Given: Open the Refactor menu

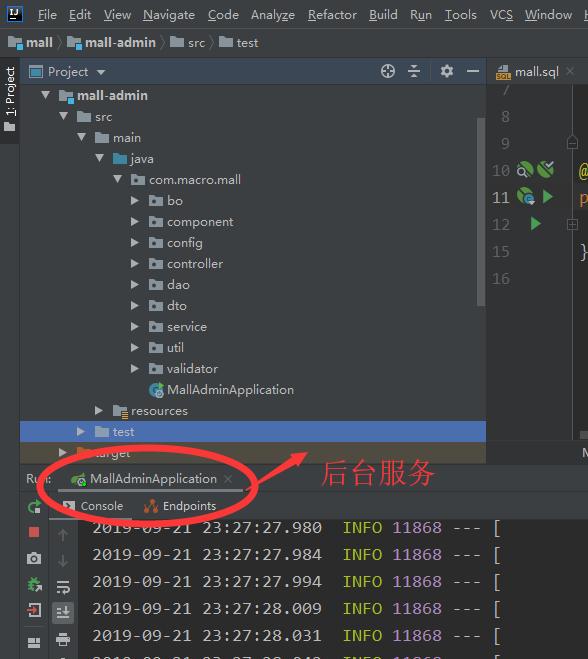Looking at the screenshot, I should click(x=332, y=15).
